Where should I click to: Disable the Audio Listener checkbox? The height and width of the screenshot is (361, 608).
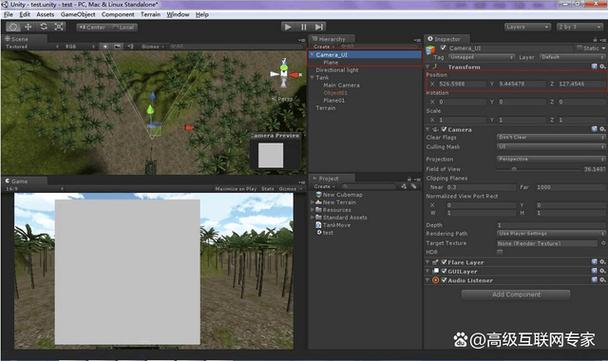pyautogui.click(x=444, y=280)
